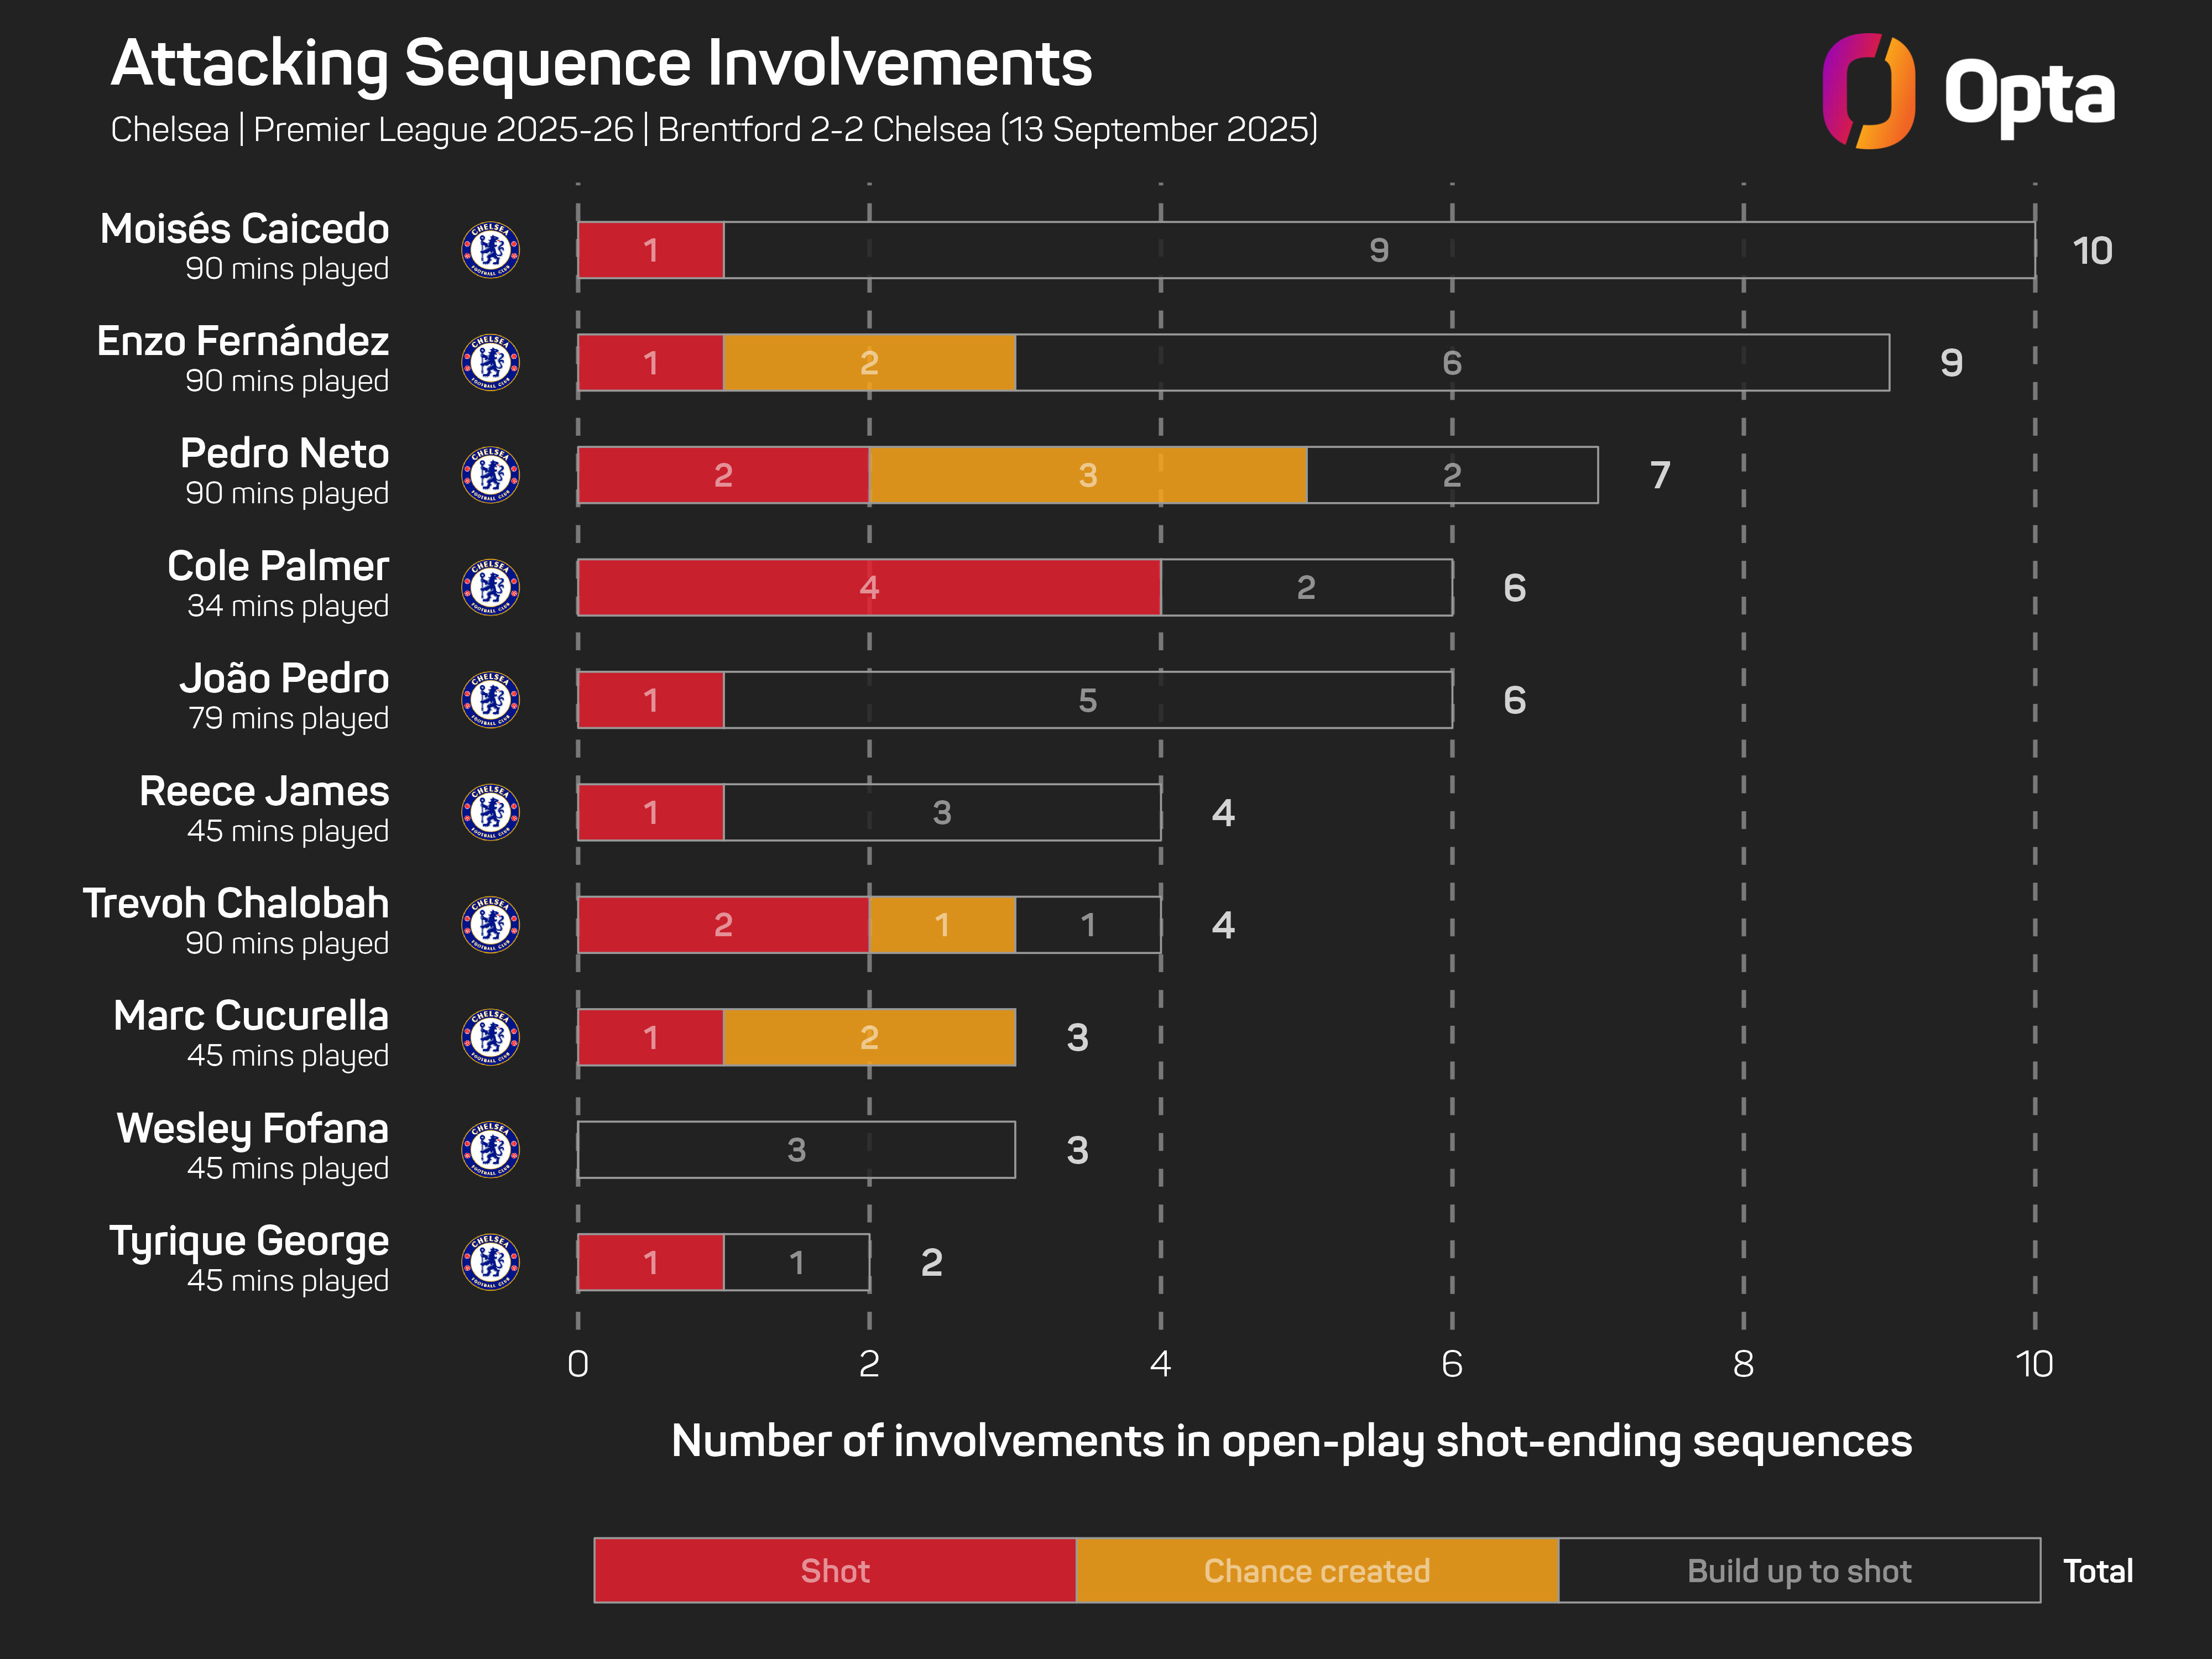
Task: Click Chelsea crest beside Wesley Fofana
Action: point(490,1150)
